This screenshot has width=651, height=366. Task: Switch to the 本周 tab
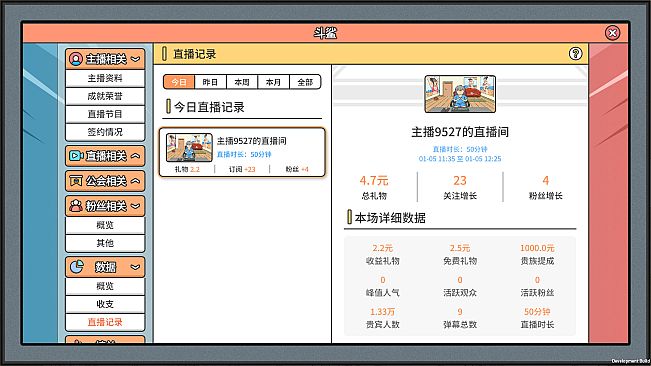[242, 82]
